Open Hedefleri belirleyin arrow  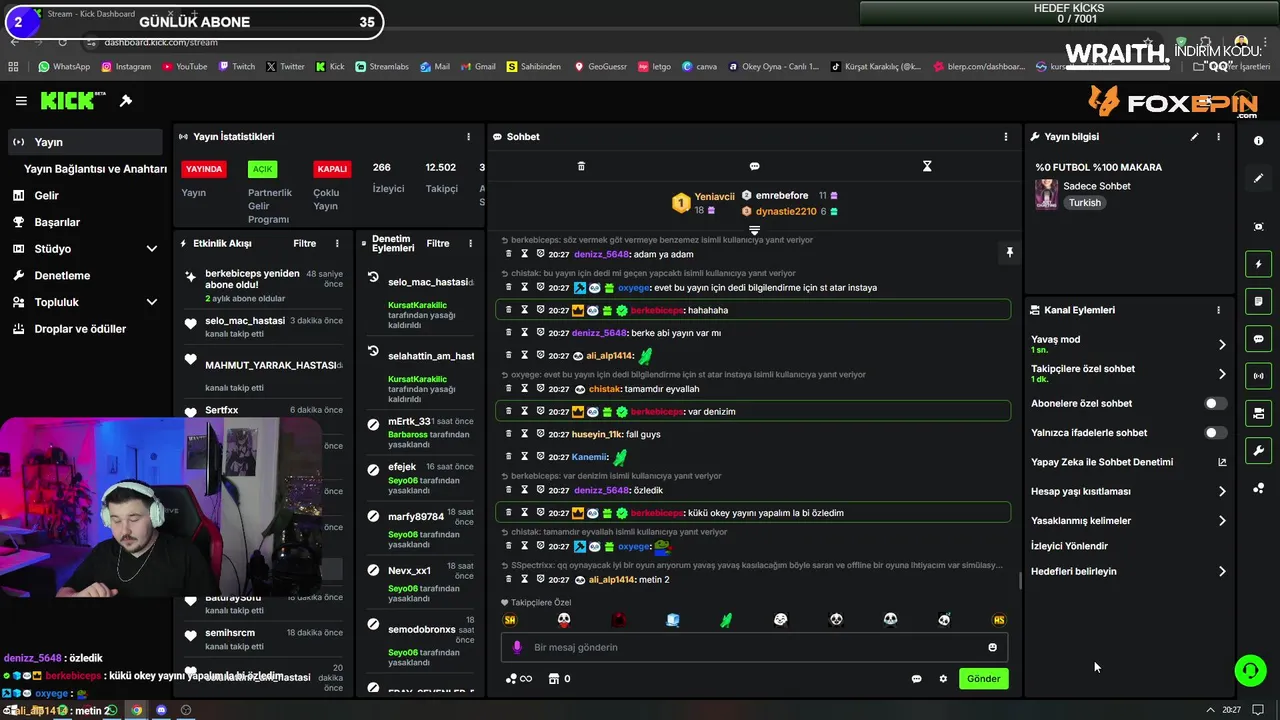pyautogui.click(x=1222, y=572)
